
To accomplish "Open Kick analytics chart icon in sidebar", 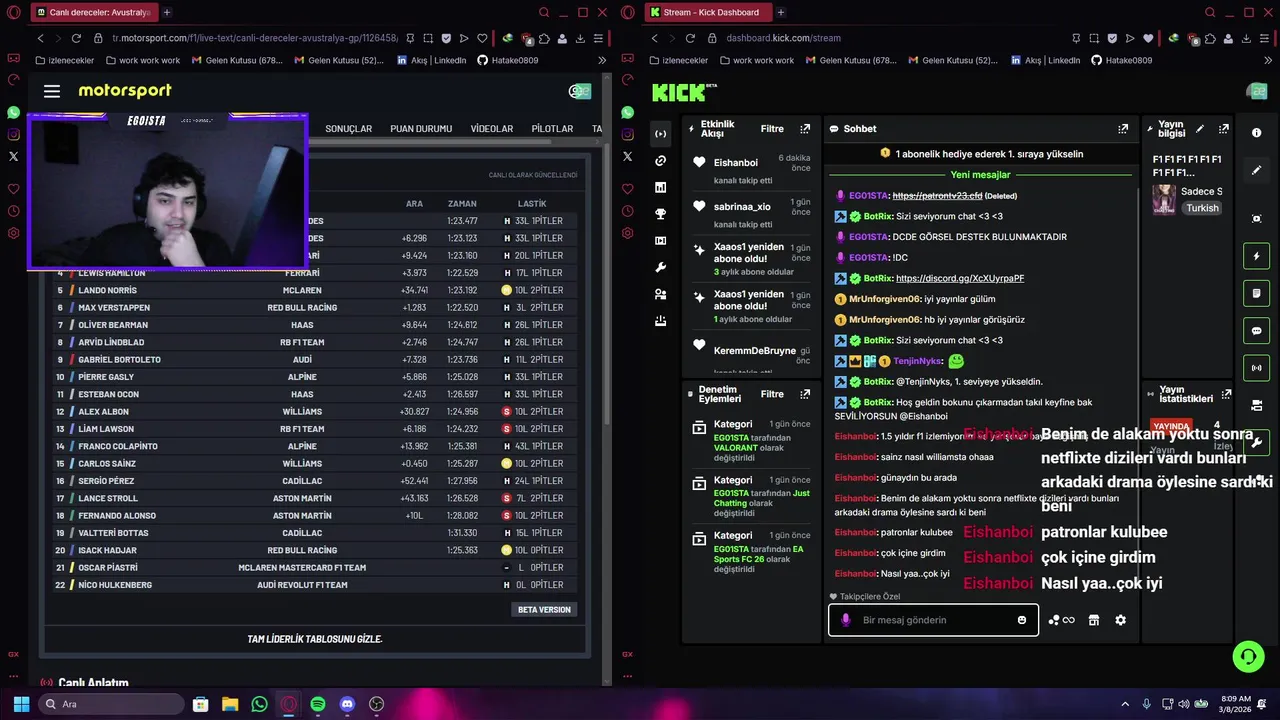I will [660, 187].
